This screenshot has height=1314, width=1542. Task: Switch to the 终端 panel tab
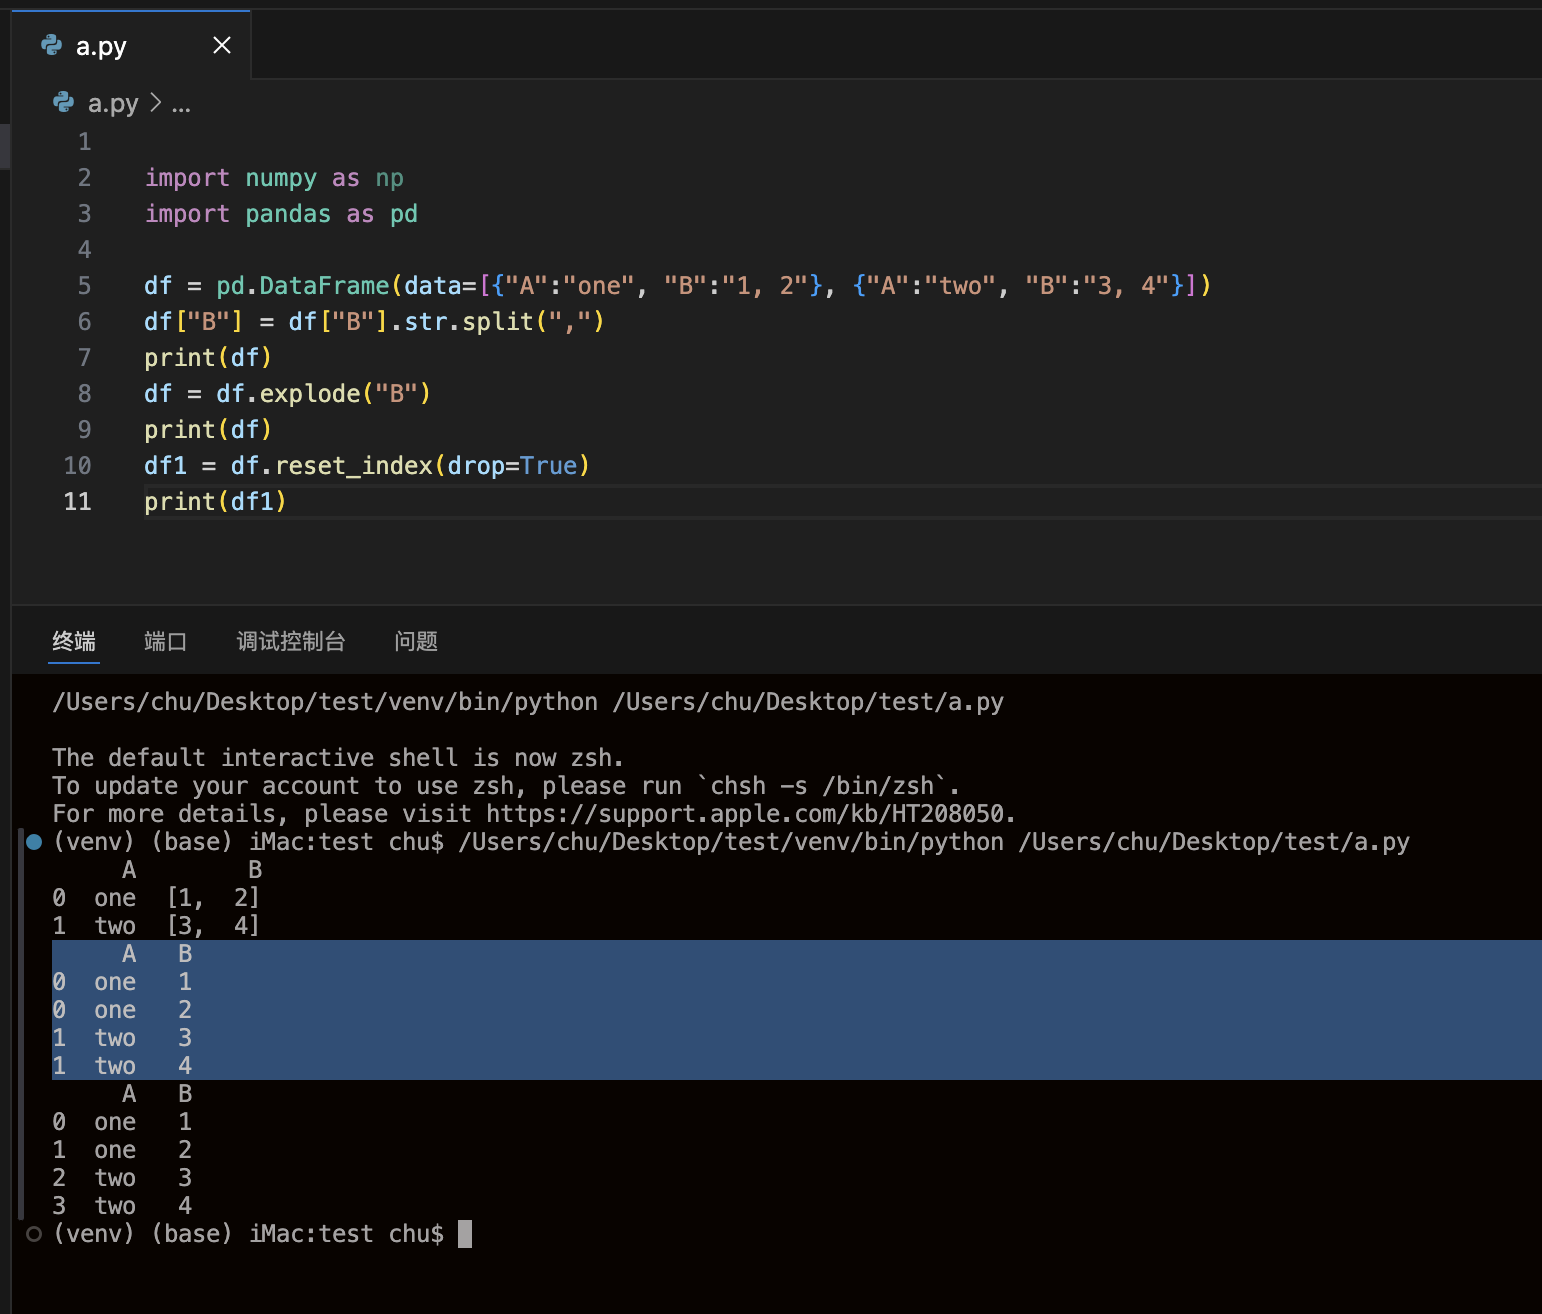74,642
